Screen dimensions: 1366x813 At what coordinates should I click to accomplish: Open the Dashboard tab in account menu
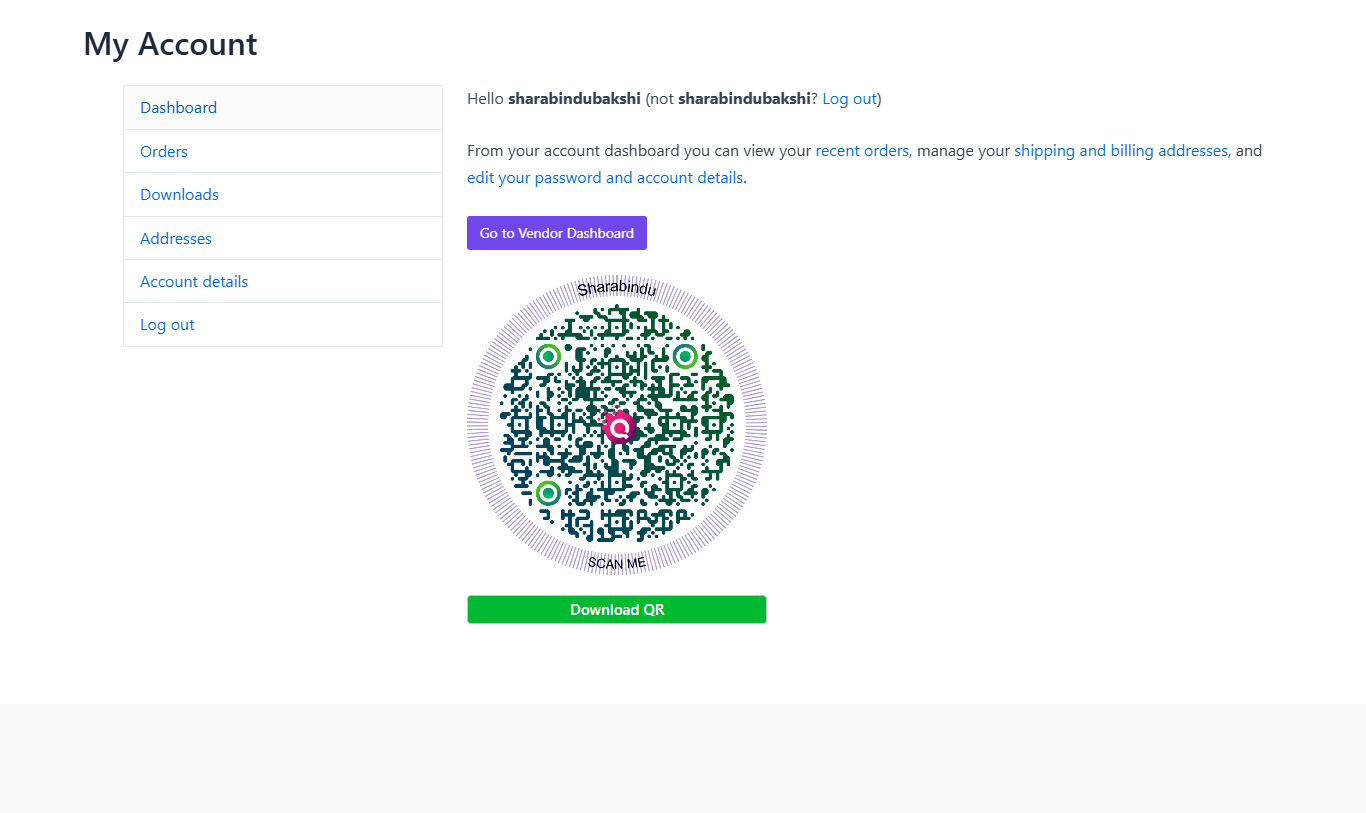click(x=178, y=107)
